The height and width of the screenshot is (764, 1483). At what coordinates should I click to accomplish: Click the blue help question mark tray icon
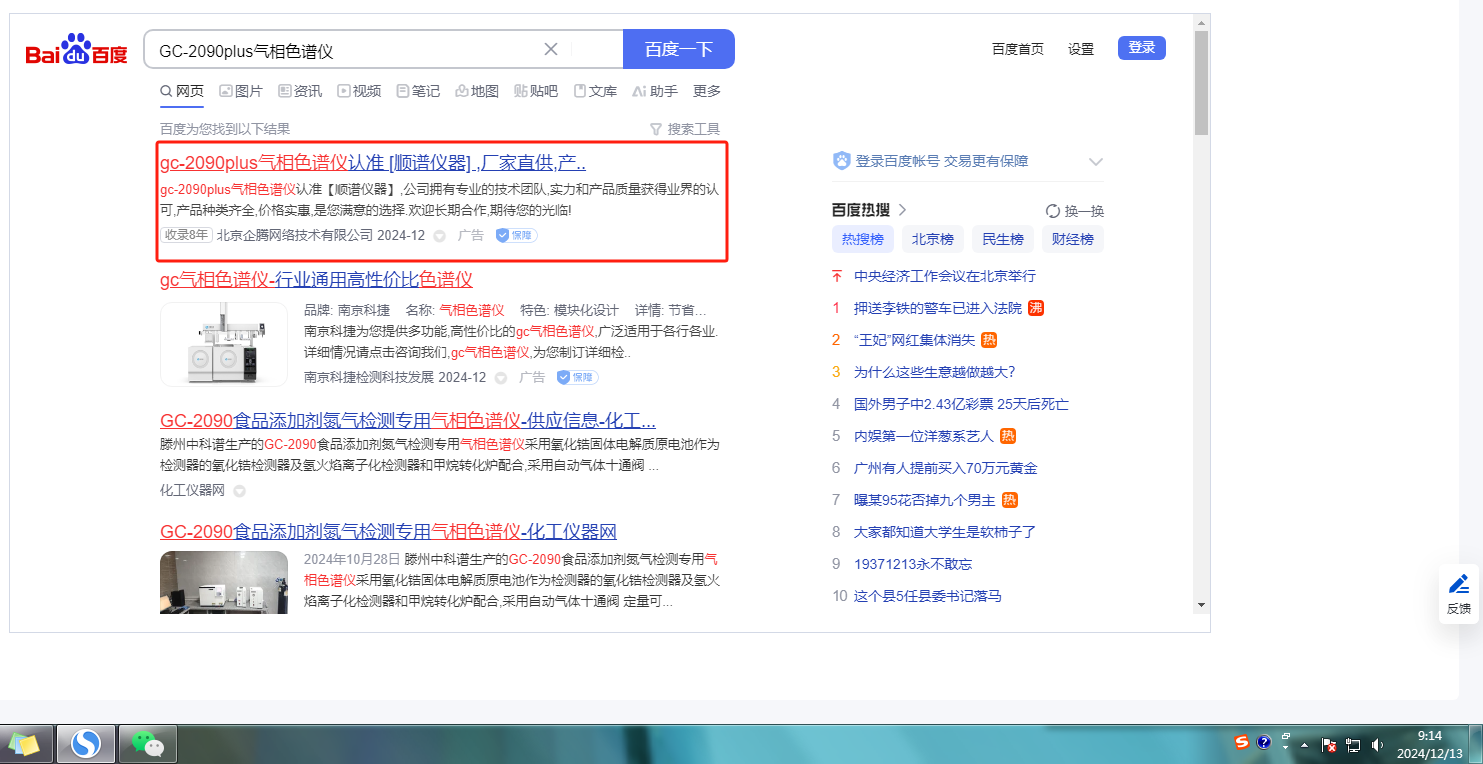click(x=1264, y=743)
